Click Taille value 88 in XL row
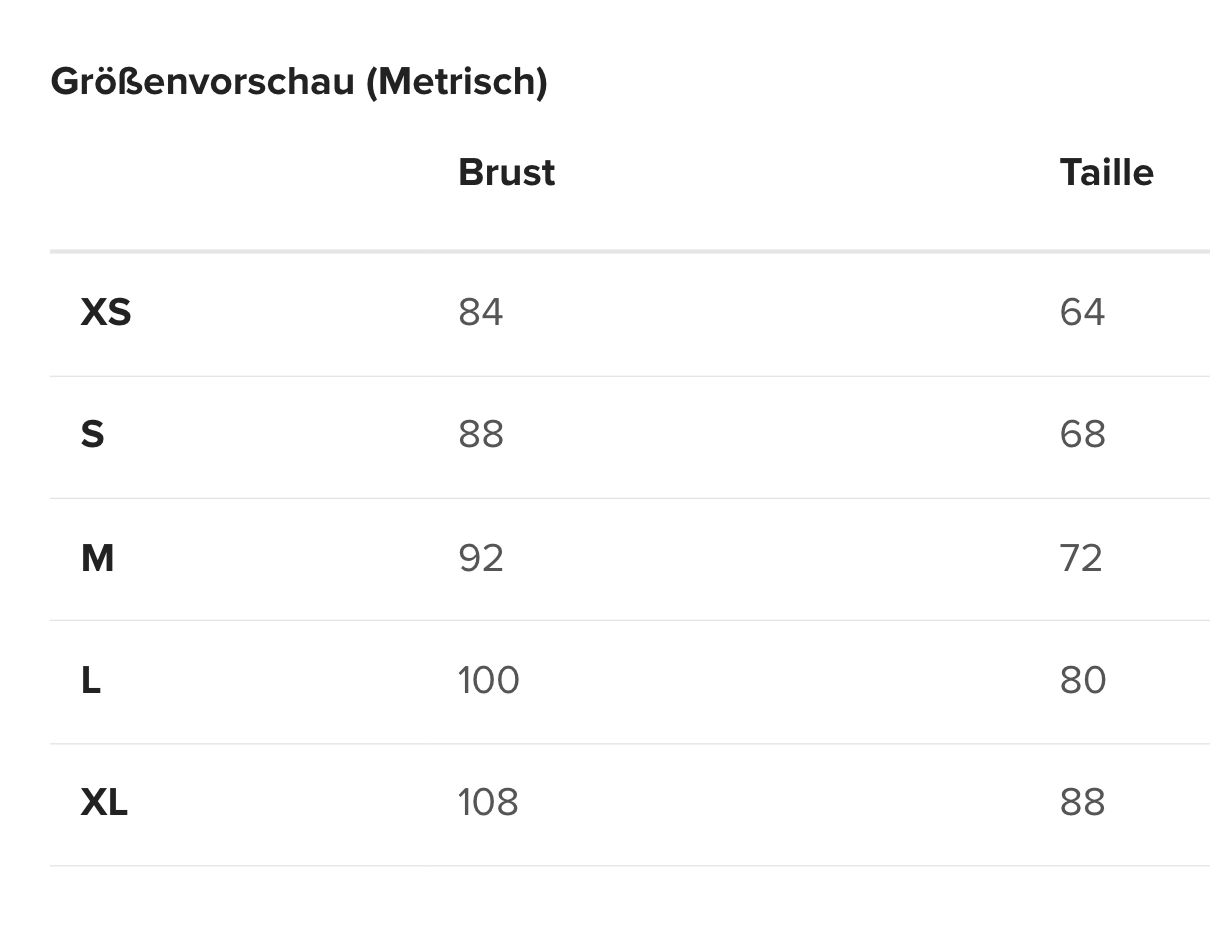This screenshot has height=930, width=1210. pyautogui.click(x=1082, y=803)
